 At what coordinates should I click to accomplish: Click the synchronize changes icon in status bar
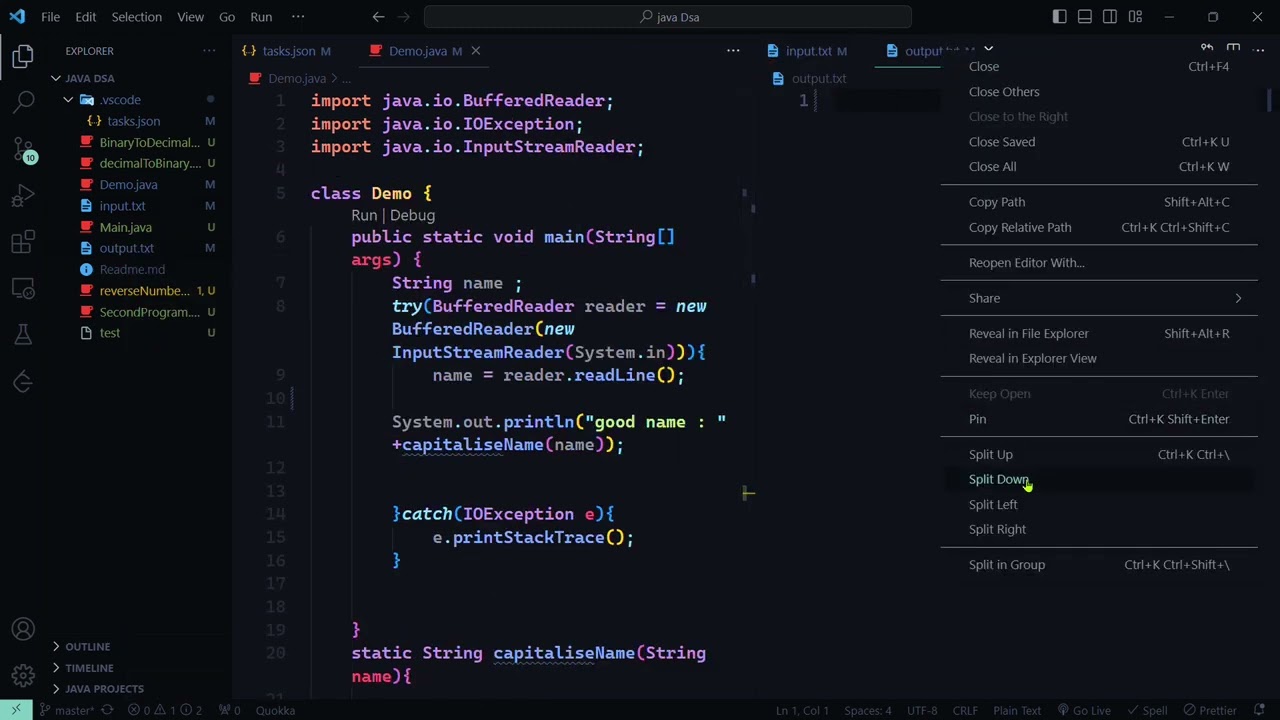(109, 710)
